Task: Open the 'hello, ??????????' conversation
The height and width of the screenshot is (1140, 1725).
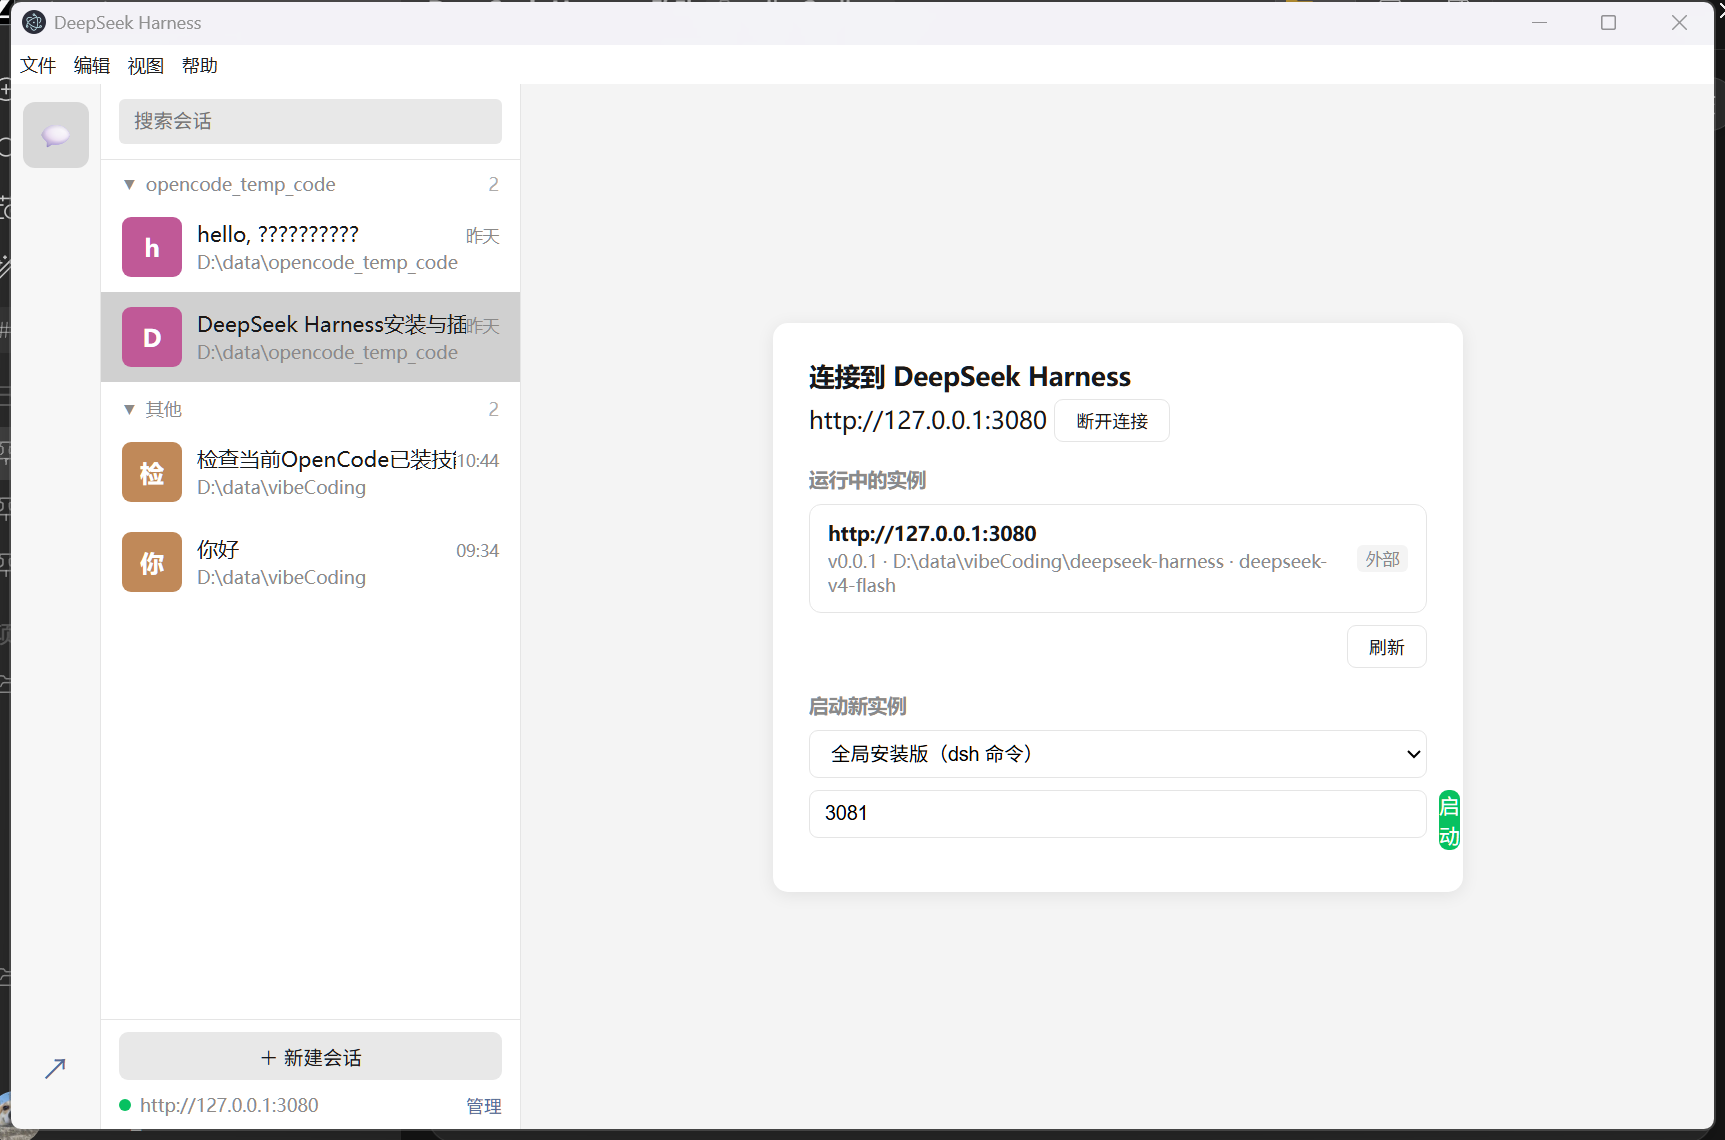Action: 310,247
